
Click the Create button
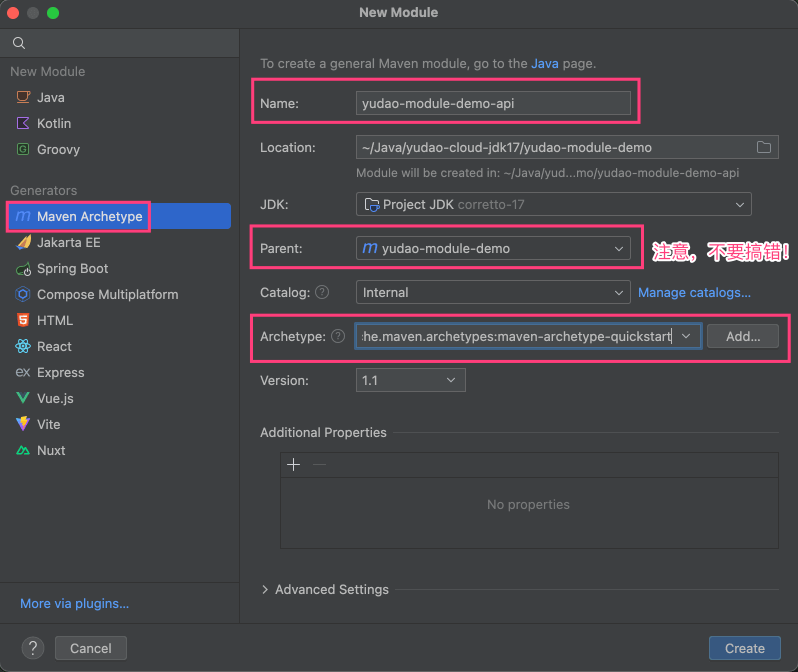744,648
